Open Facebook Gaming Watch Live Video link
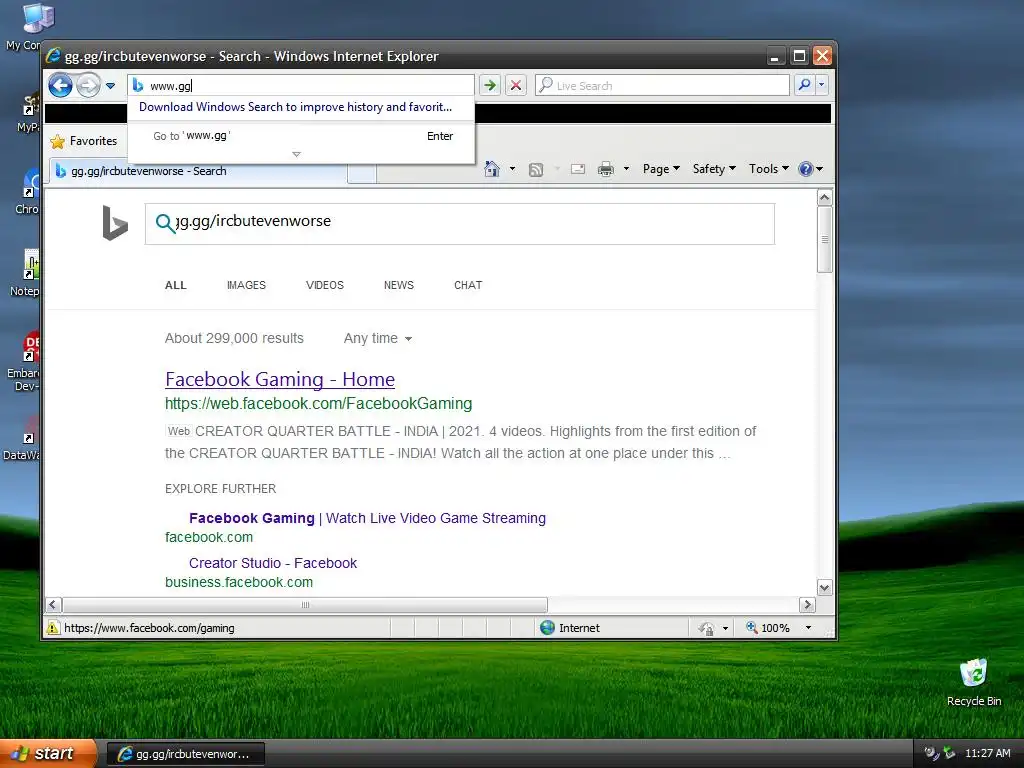Screen dimensions: 1024x768 (367, 518)
